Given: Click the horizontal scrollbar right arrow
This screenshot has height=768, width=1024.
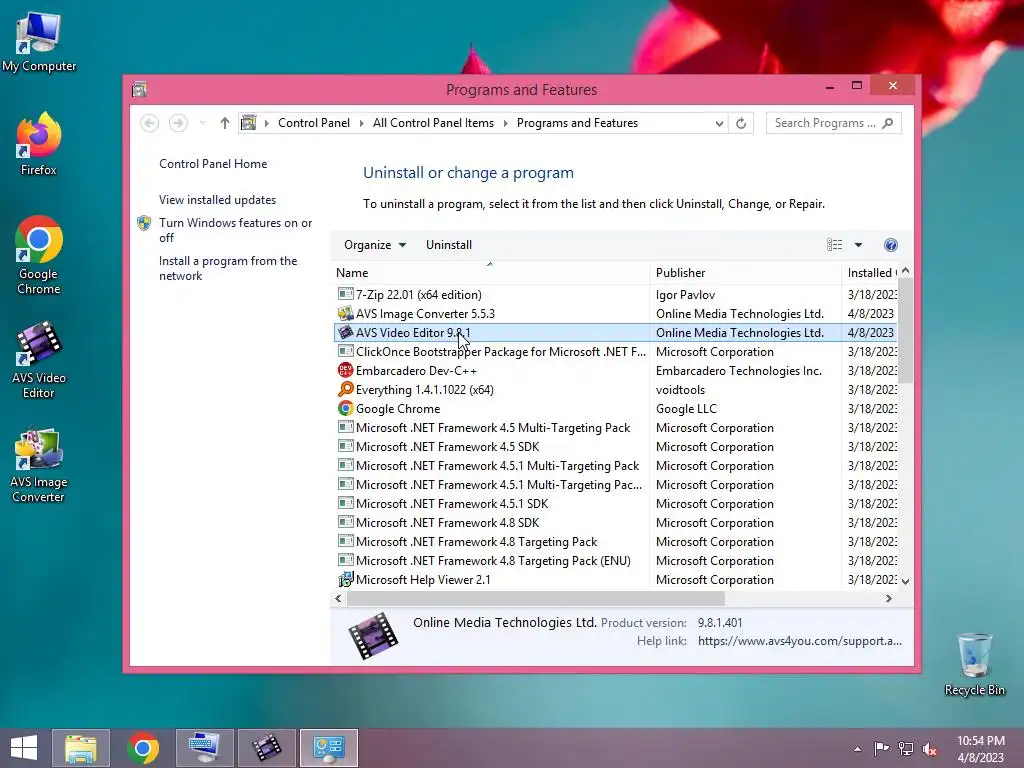Looking at the screenshot, I should (x=888, y=598).
